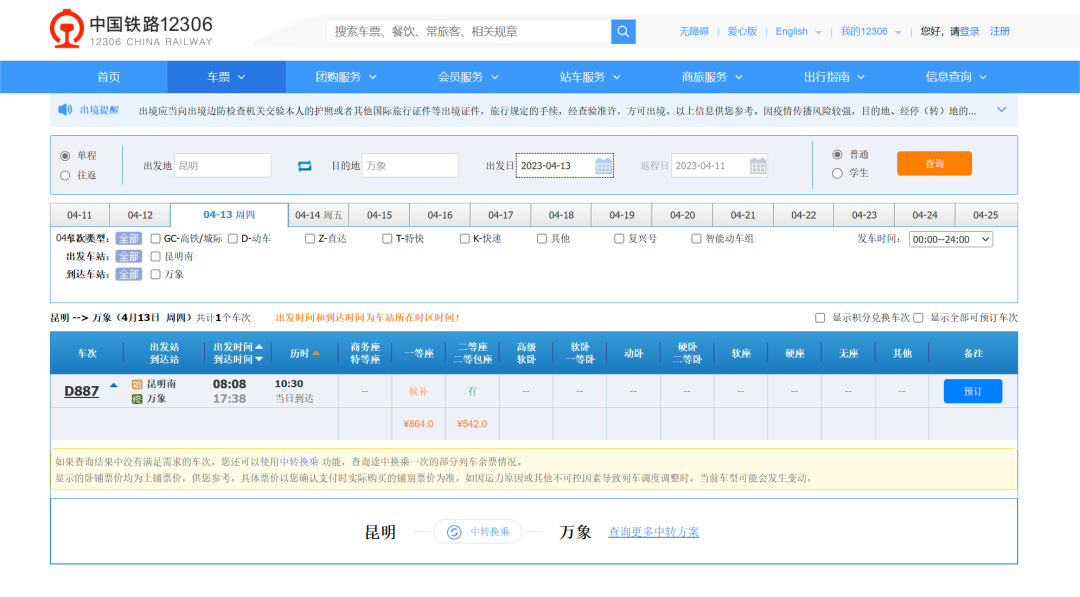This screenshot has height=597, width=1080.
Task: Click the 目的地 万象 input field
Action: (x=410, y=166)
